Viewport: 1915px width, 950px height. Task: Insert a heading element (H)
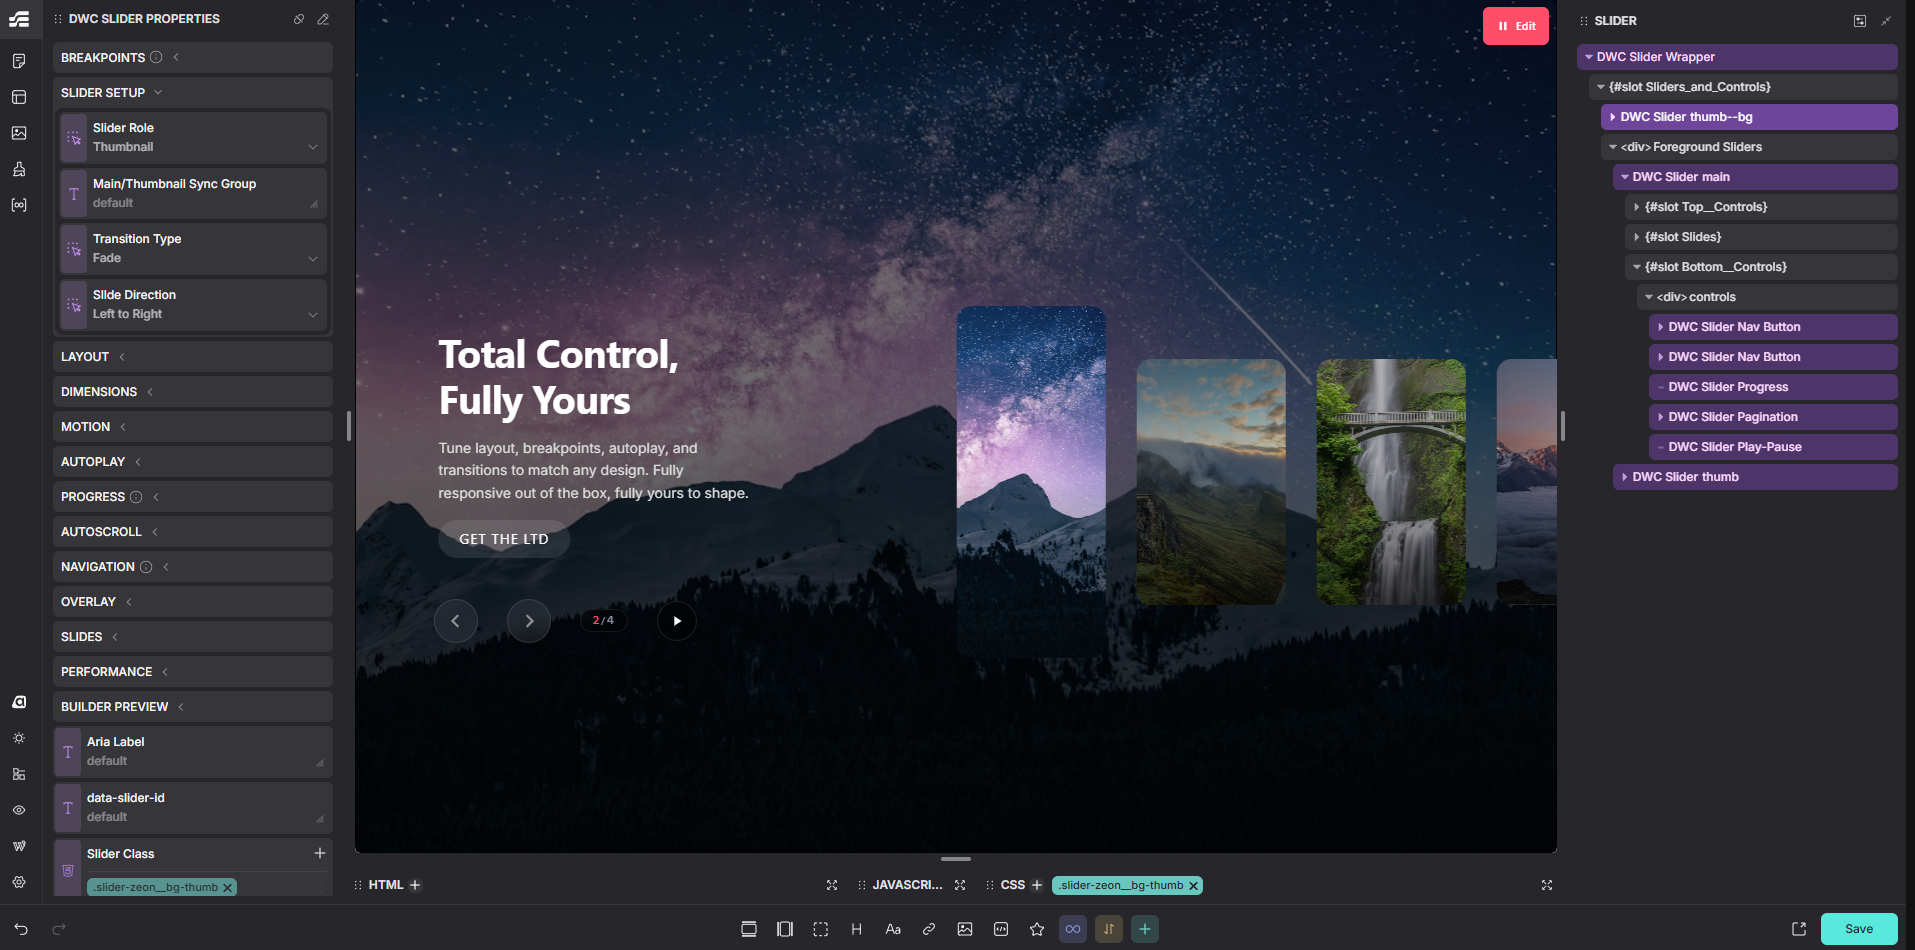pos(857,929)
